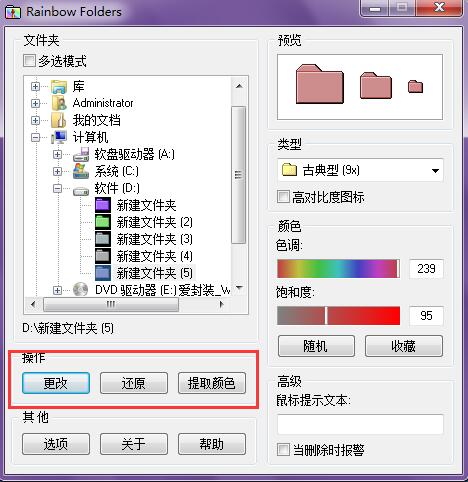Screen dimensions: 468x482
Task: Expand the DVD 驱动器 (E:) node
Action: [57, 290]
